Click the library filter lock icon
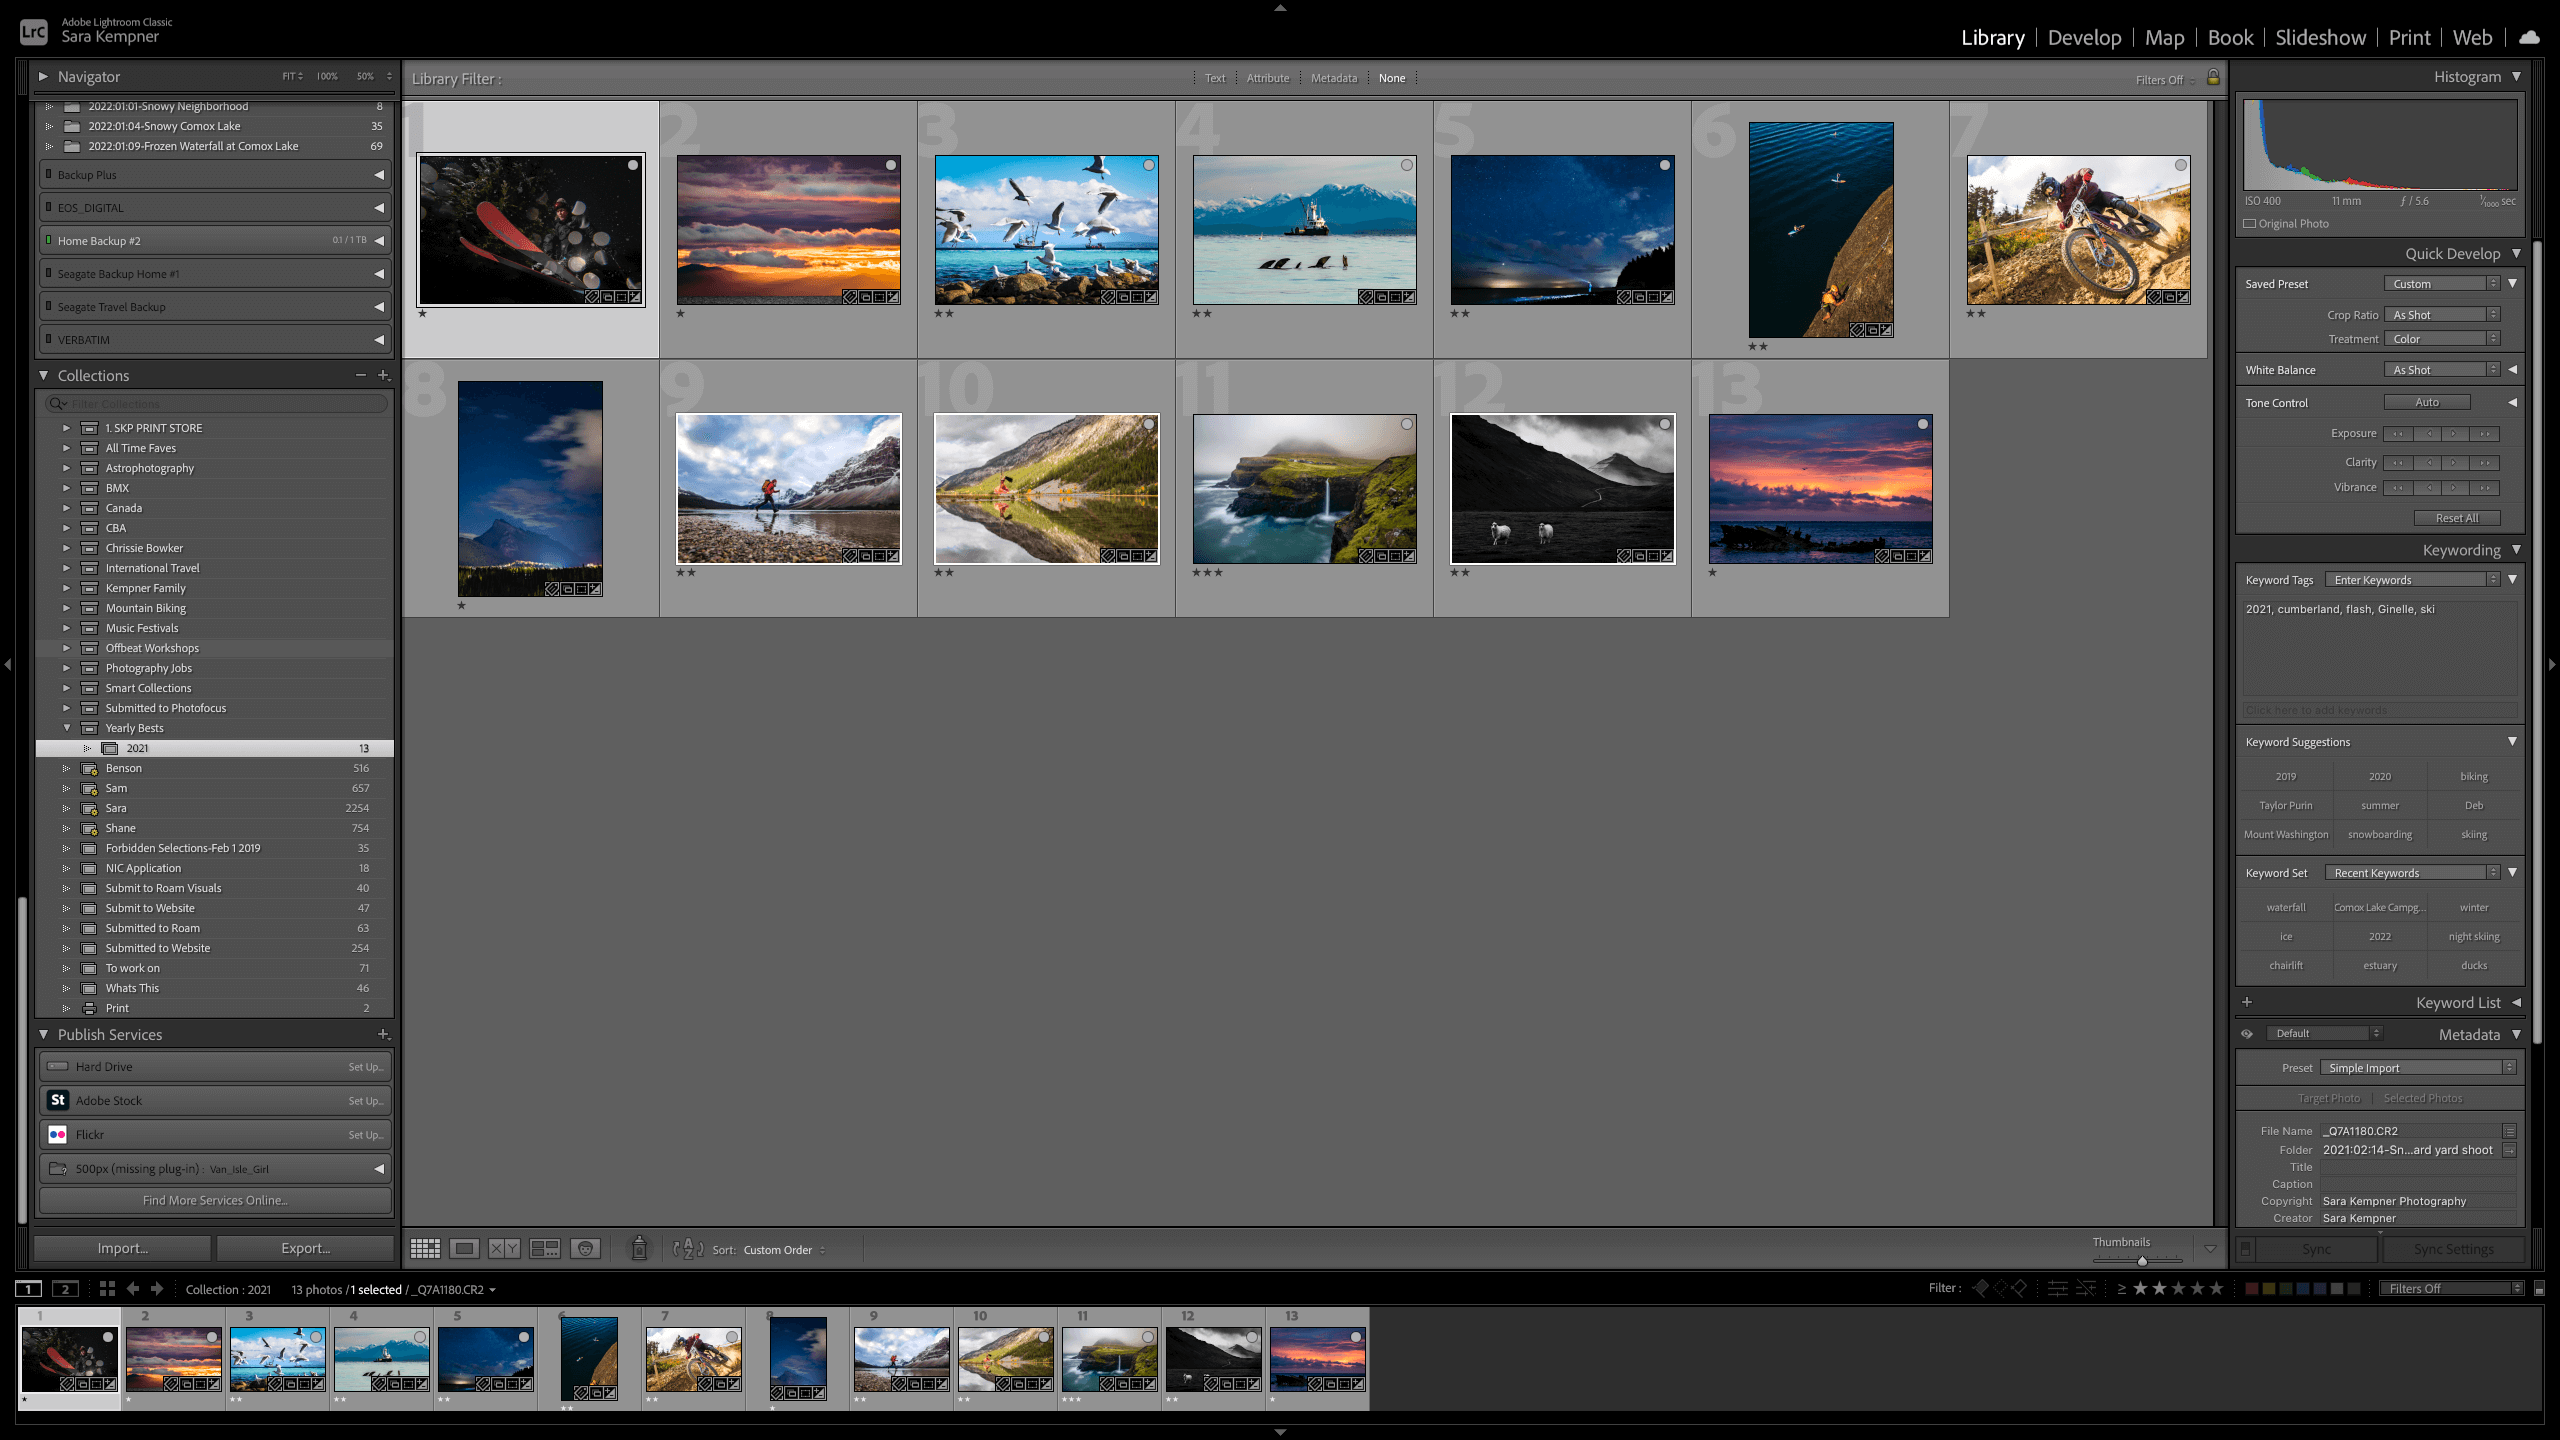Image resolution: width=2560 pixels, height=1440 pixels. coord(2213,78)
